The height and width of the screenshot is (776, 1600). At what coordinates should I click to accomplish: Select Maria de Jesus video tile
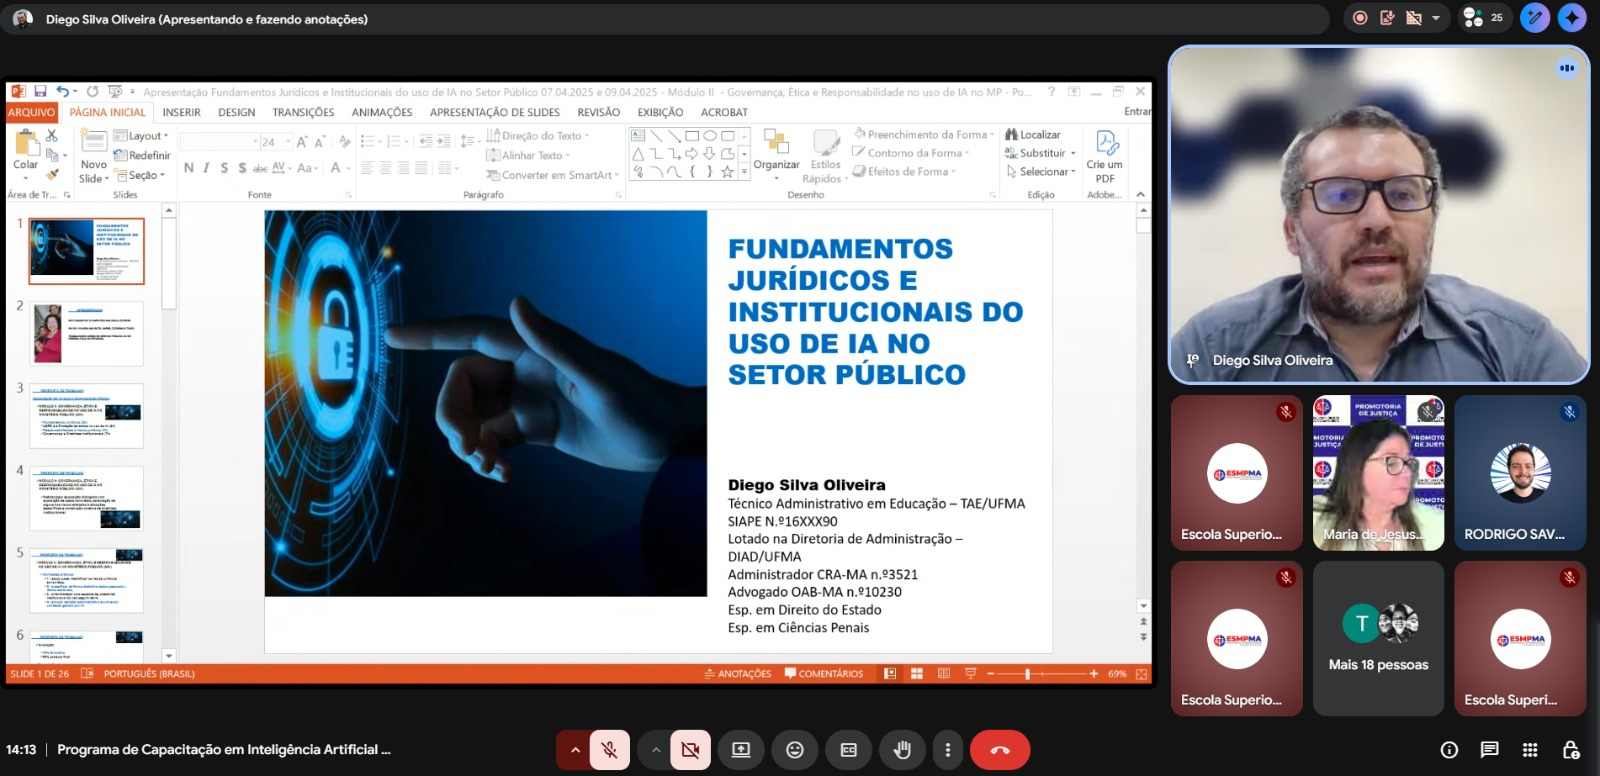tap(1378, 472)
